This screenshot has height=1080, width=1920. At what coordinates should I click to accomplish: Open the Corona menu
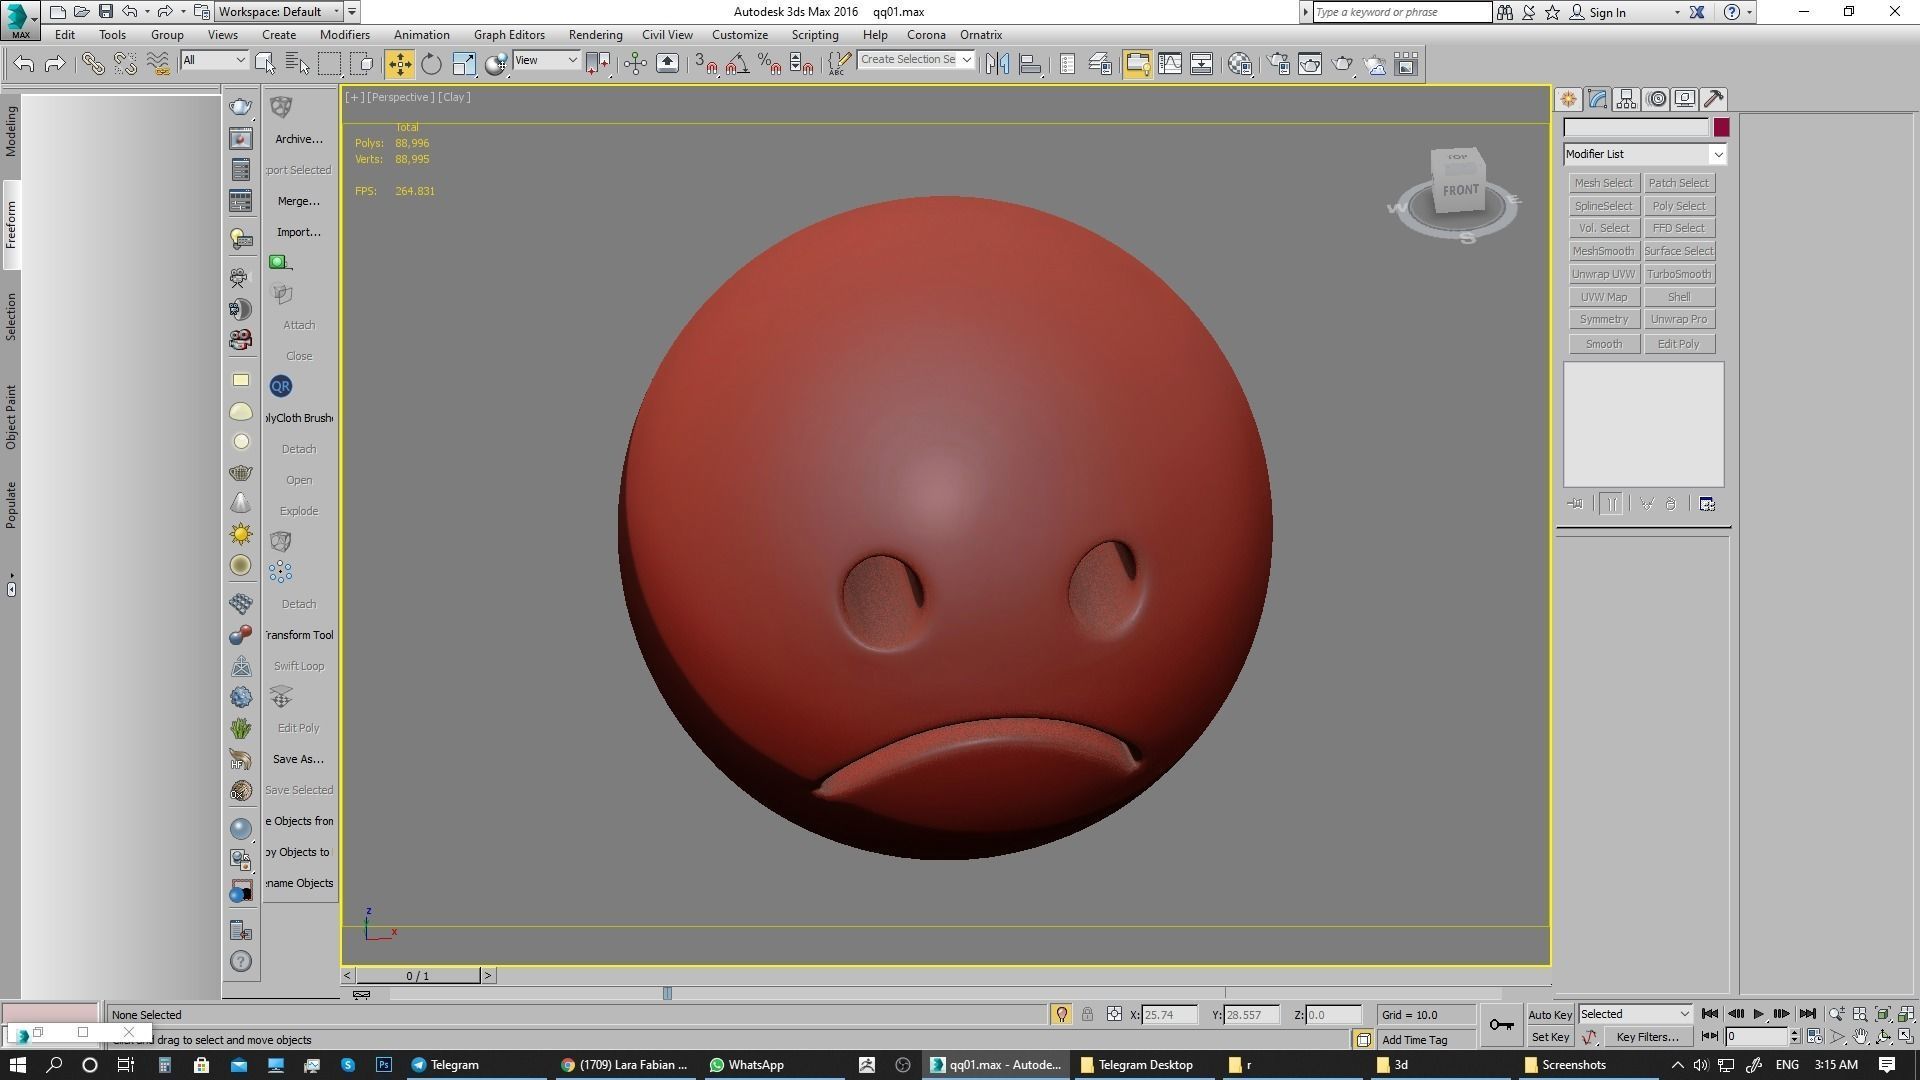pos(926,35)
